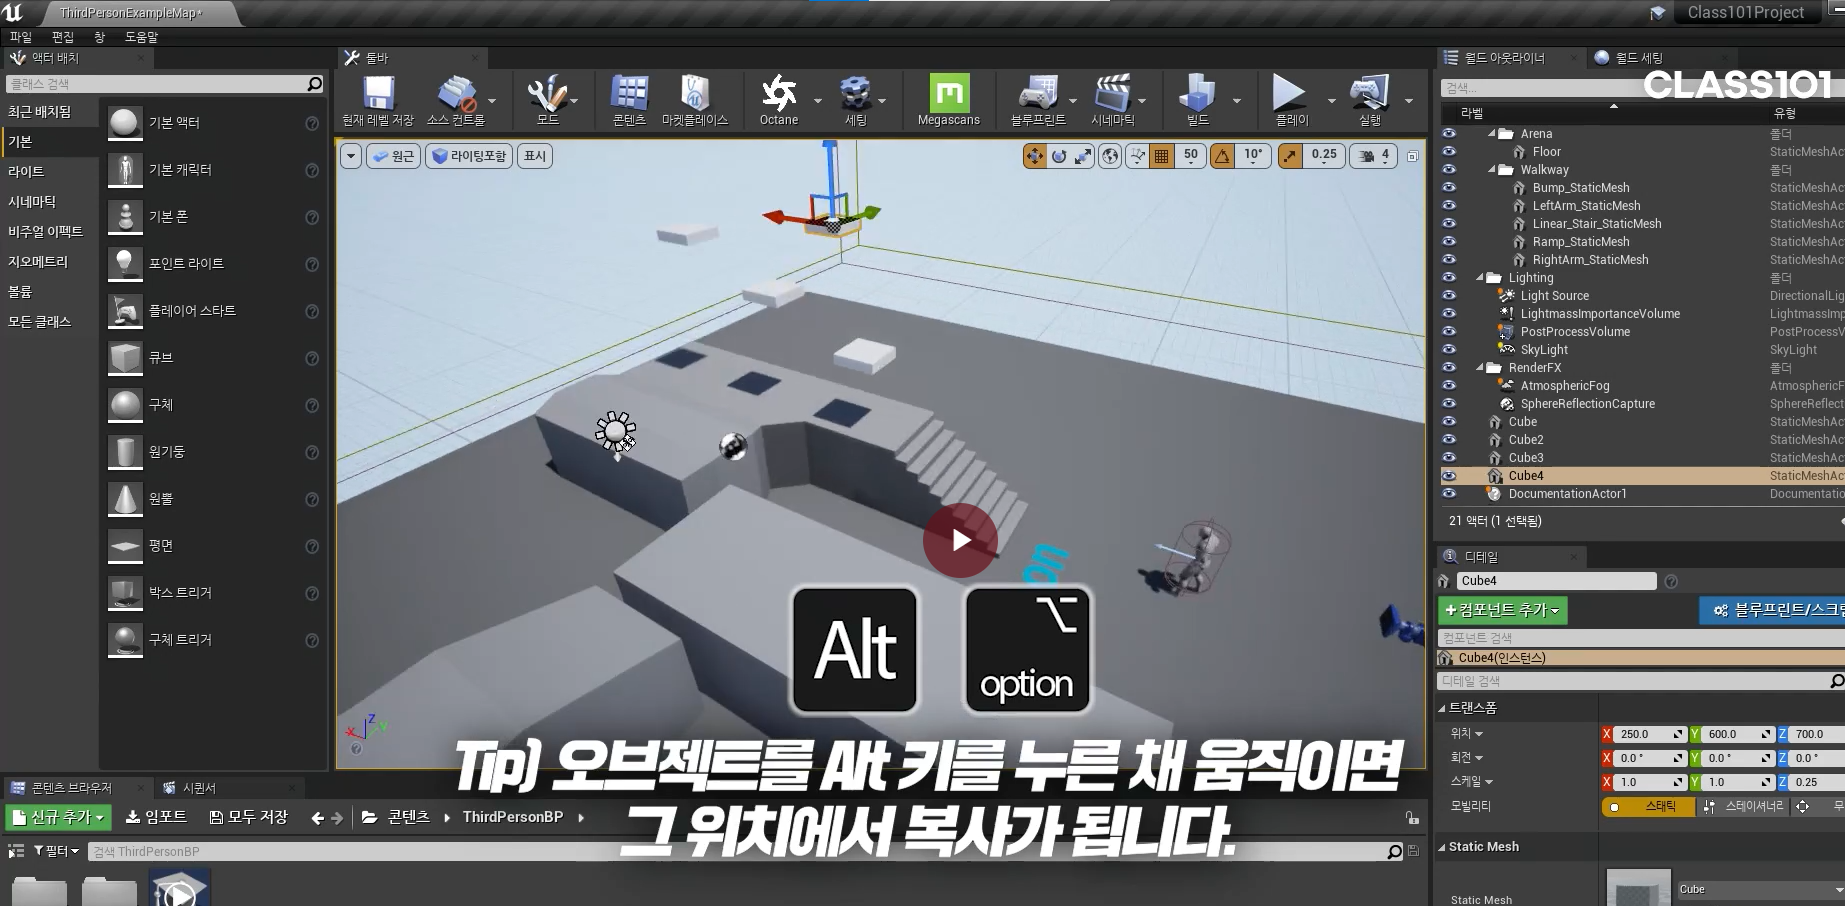Select the Player Start icon in Place Actors

point(125,311)
